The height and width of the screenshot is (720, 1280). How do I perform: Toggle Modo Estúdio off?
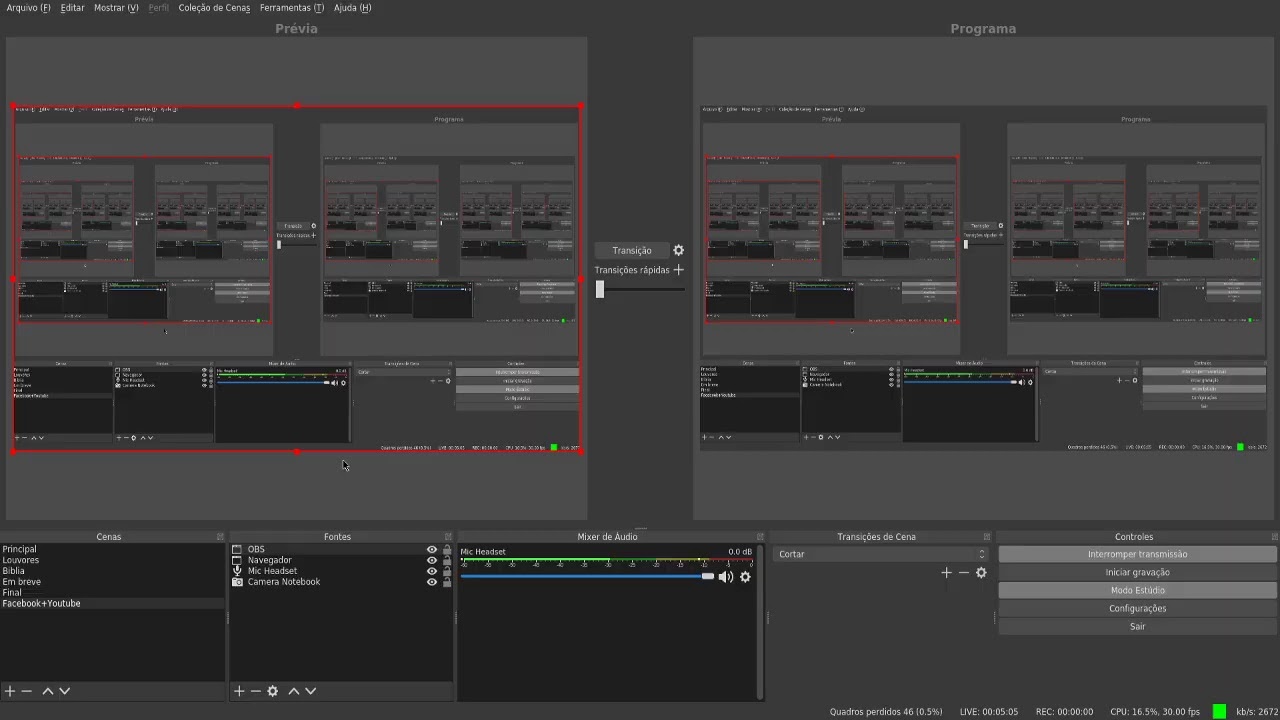1137,590
